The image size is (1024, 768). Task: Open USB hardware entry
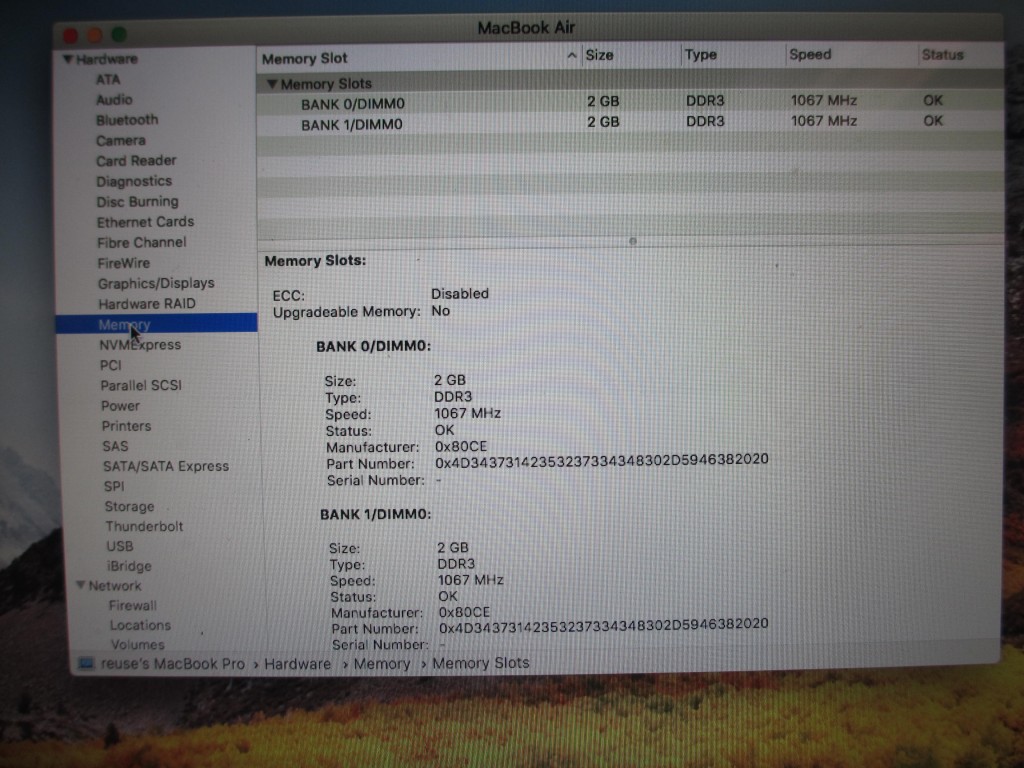click(120, 546)
